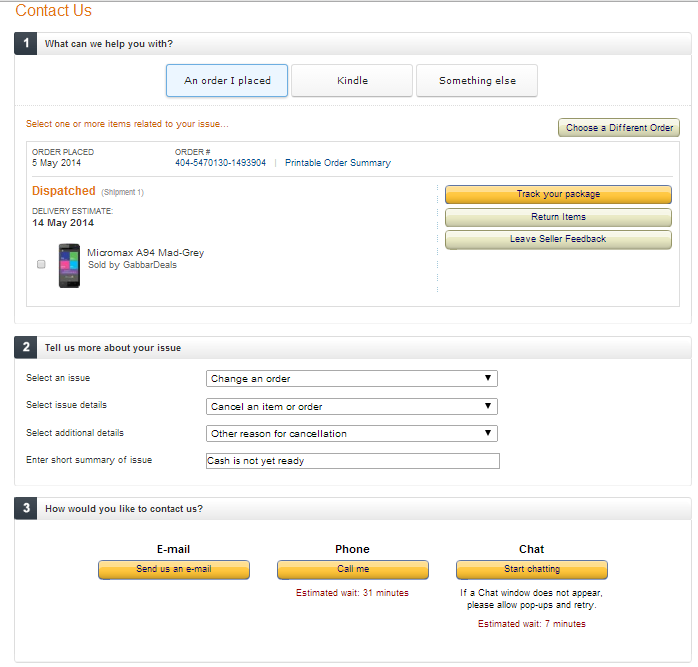Open the 'Select additional details' dropdown
This screenshot has height=667, width=698.
click(352, 434)
